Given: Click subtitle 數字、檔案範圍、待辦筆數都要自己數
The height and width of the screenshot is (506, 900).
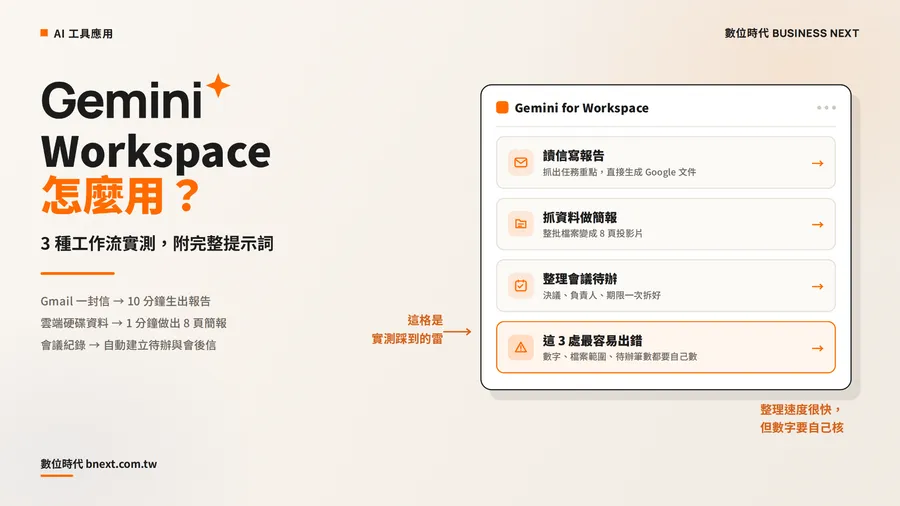Looking at the screenshot, I should point(620,356).
